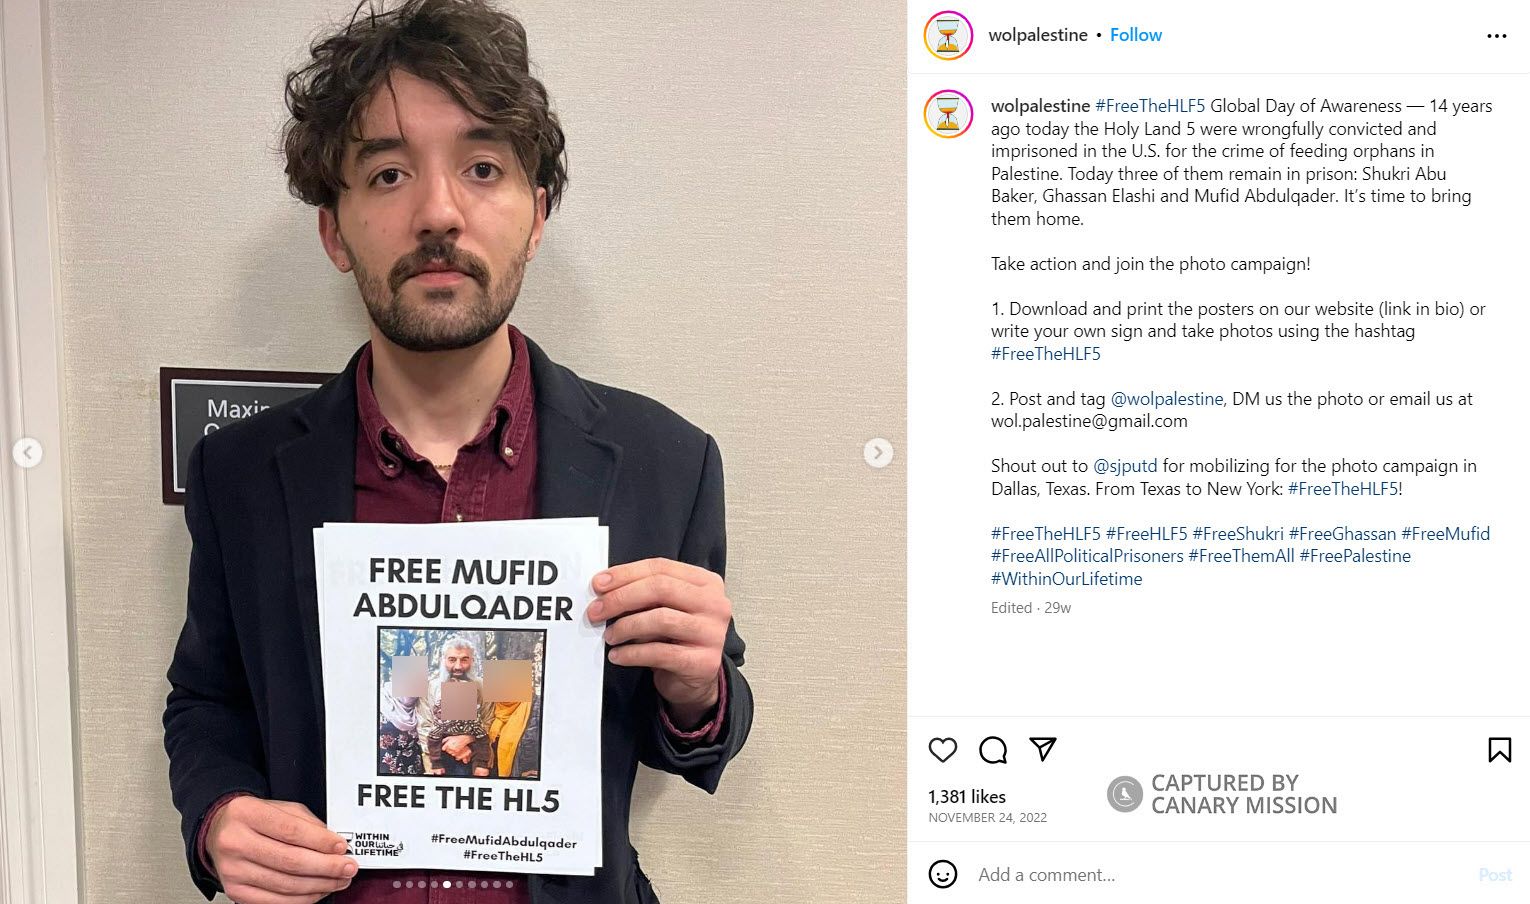Like the post with the heart icon
1530x904 pixels.
click(x=942, y=750)
